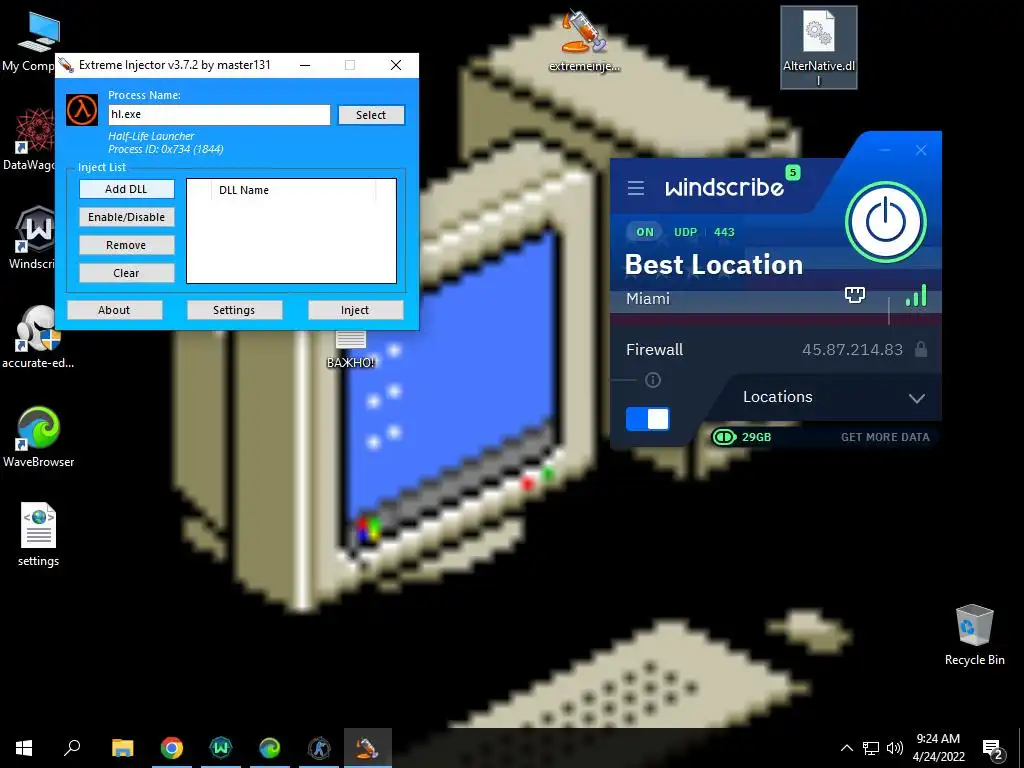The width and height of the screenshot is (1024, 768).
Task: Close the Windscribe window
Action: 921,150
